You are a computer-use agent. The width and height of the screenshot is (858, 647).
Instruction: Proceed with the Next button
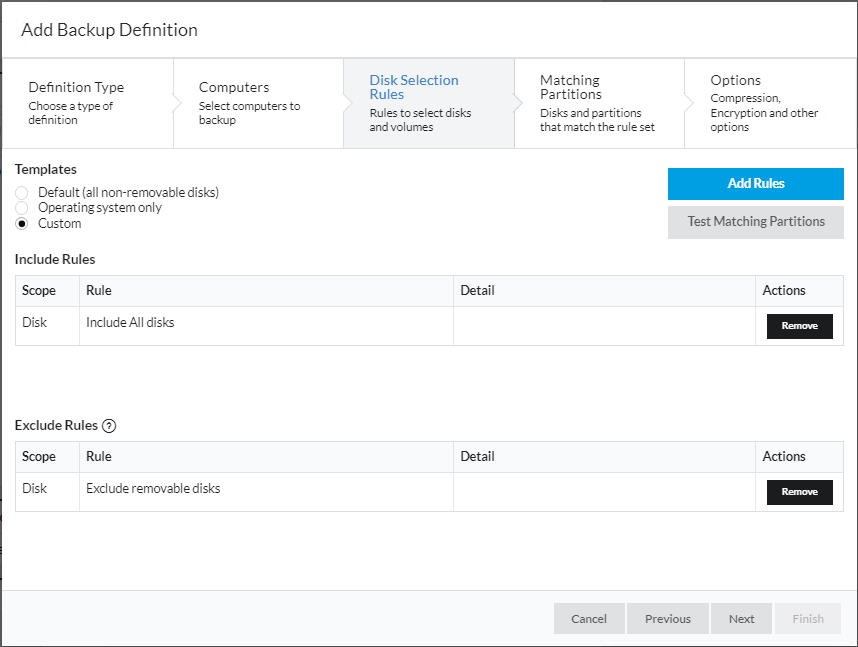tap(741, 619)
